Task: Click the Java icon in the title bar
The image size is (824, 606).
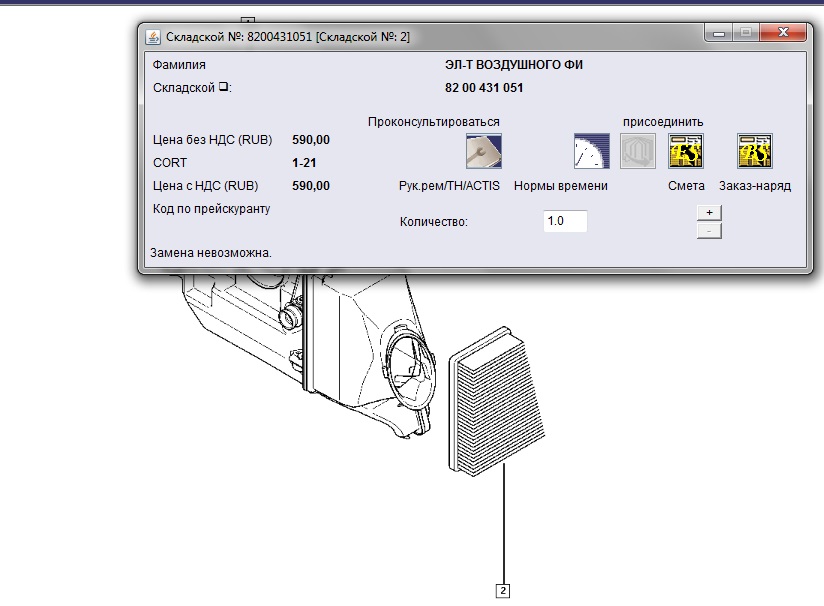Action: point(153,36)
